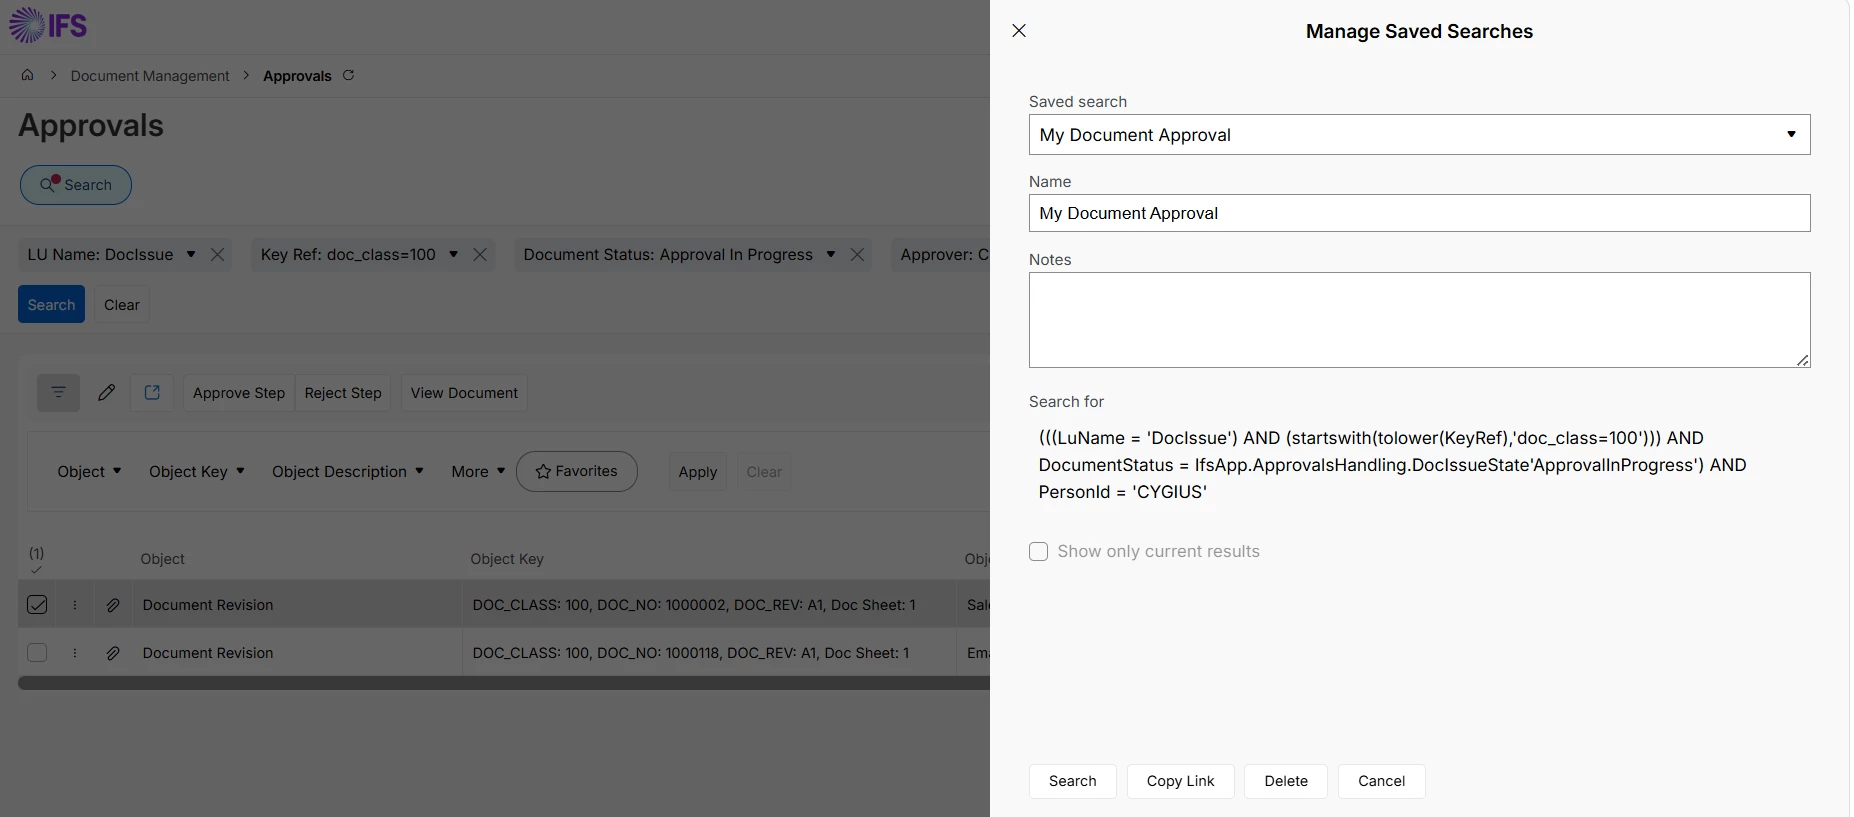Sort by the Object Key column header
This screenshot has height=817, width=1854.
pyautogui.click(x=507, y=559)
